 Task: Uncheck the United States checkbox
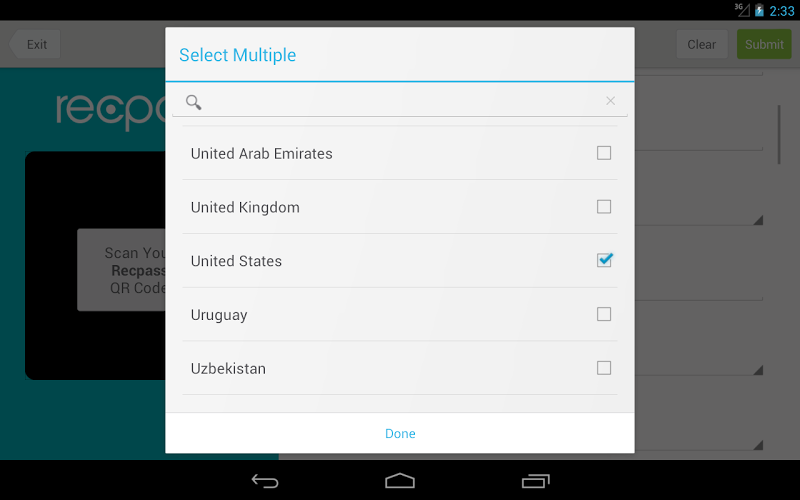[604, 260]
